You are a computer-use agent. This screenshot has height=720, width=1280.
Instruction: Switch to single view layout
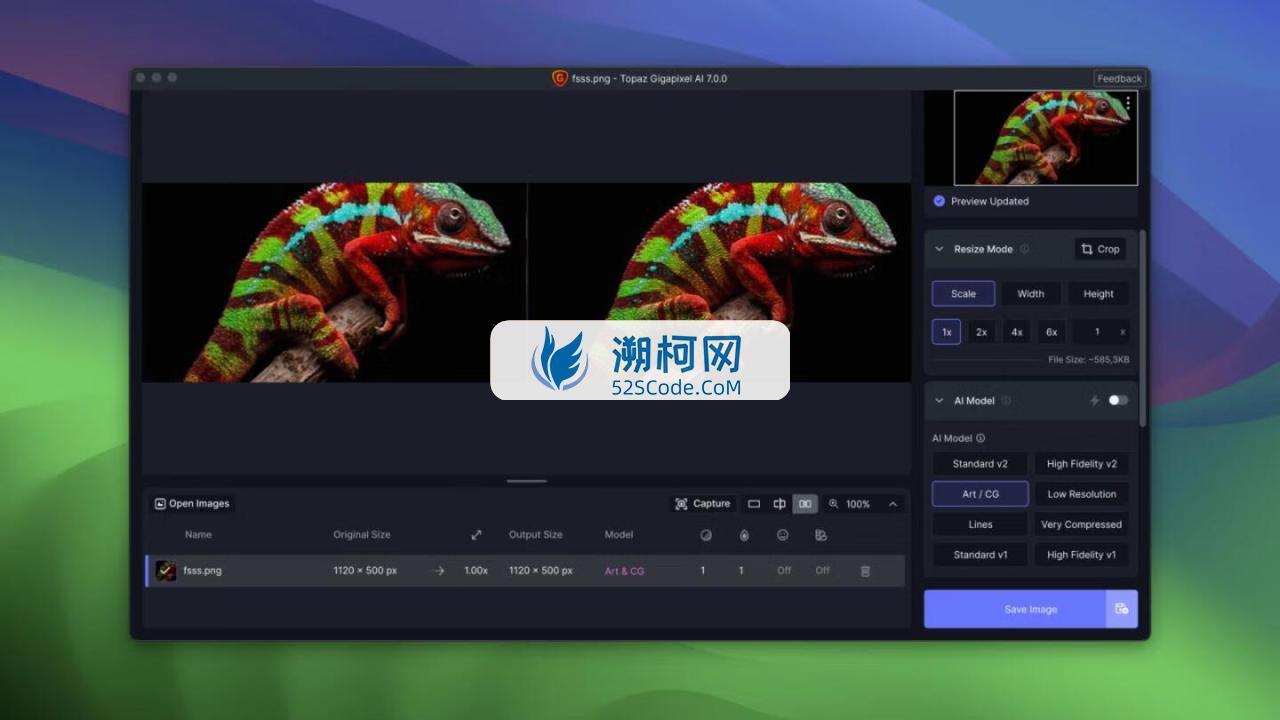coord(754,504)
